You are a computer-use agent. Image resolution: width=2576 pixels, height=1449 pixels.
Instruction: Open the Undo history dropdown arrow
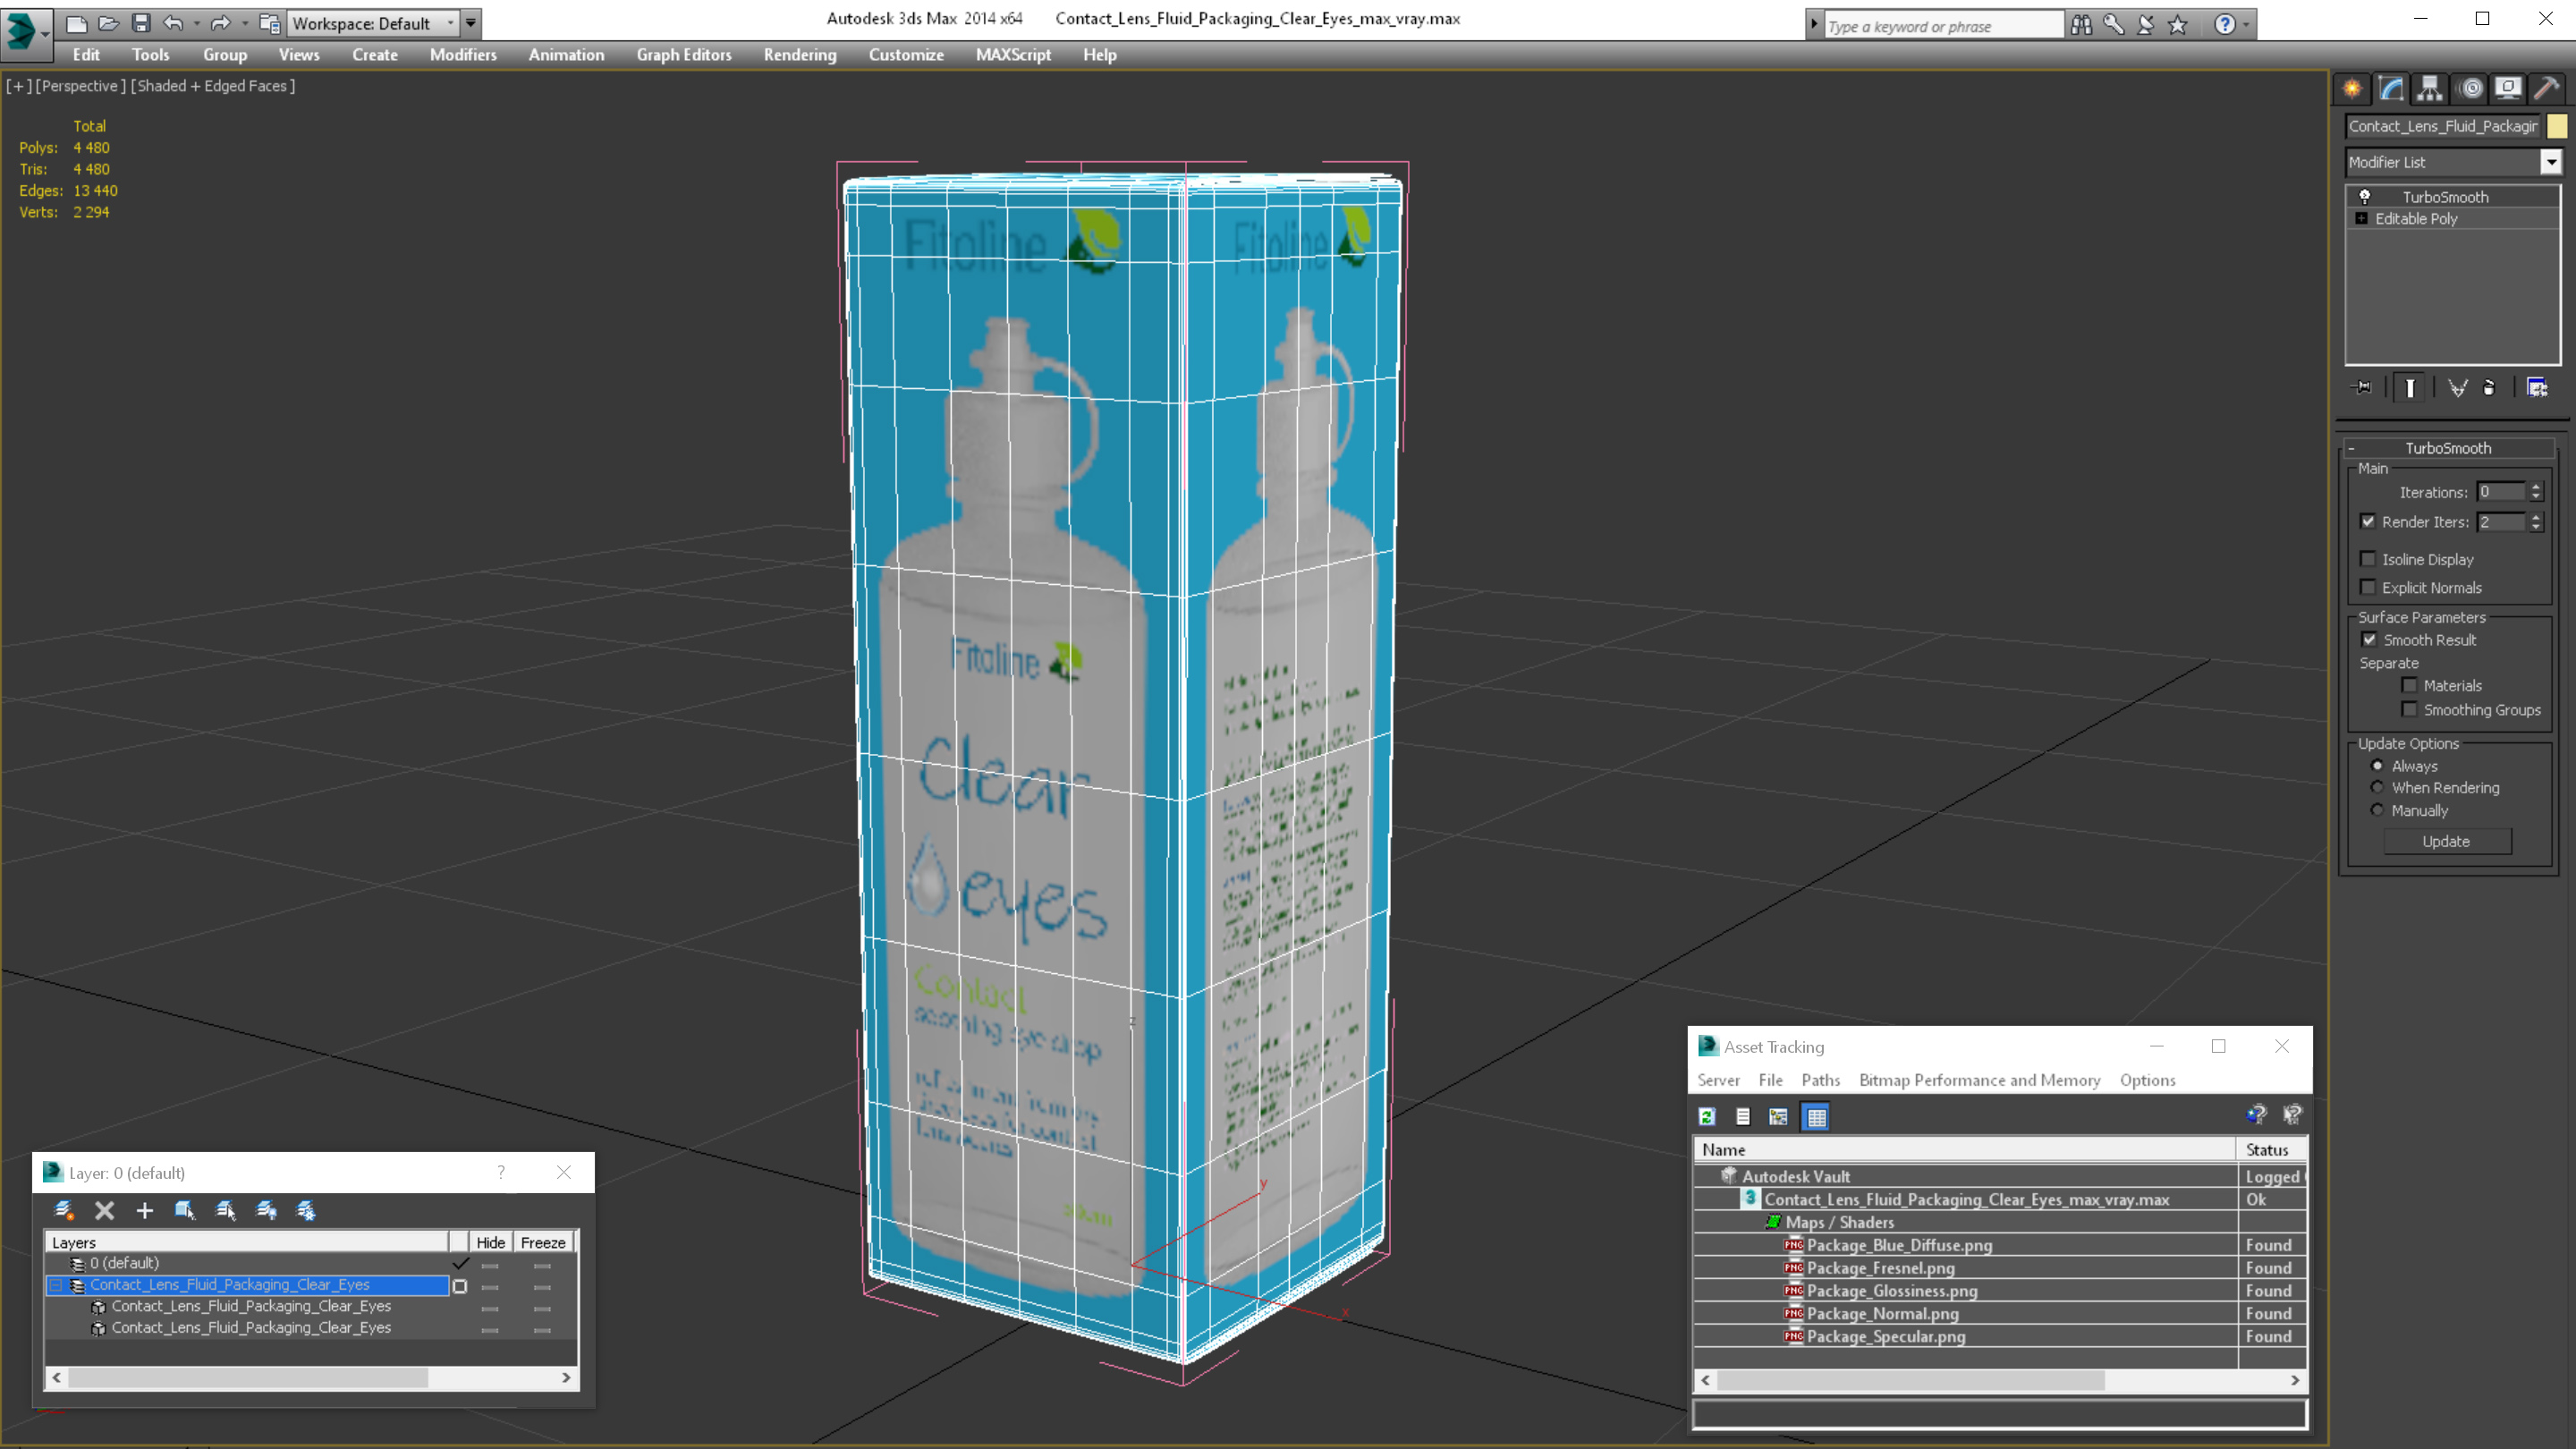click(x=196, y=23)
